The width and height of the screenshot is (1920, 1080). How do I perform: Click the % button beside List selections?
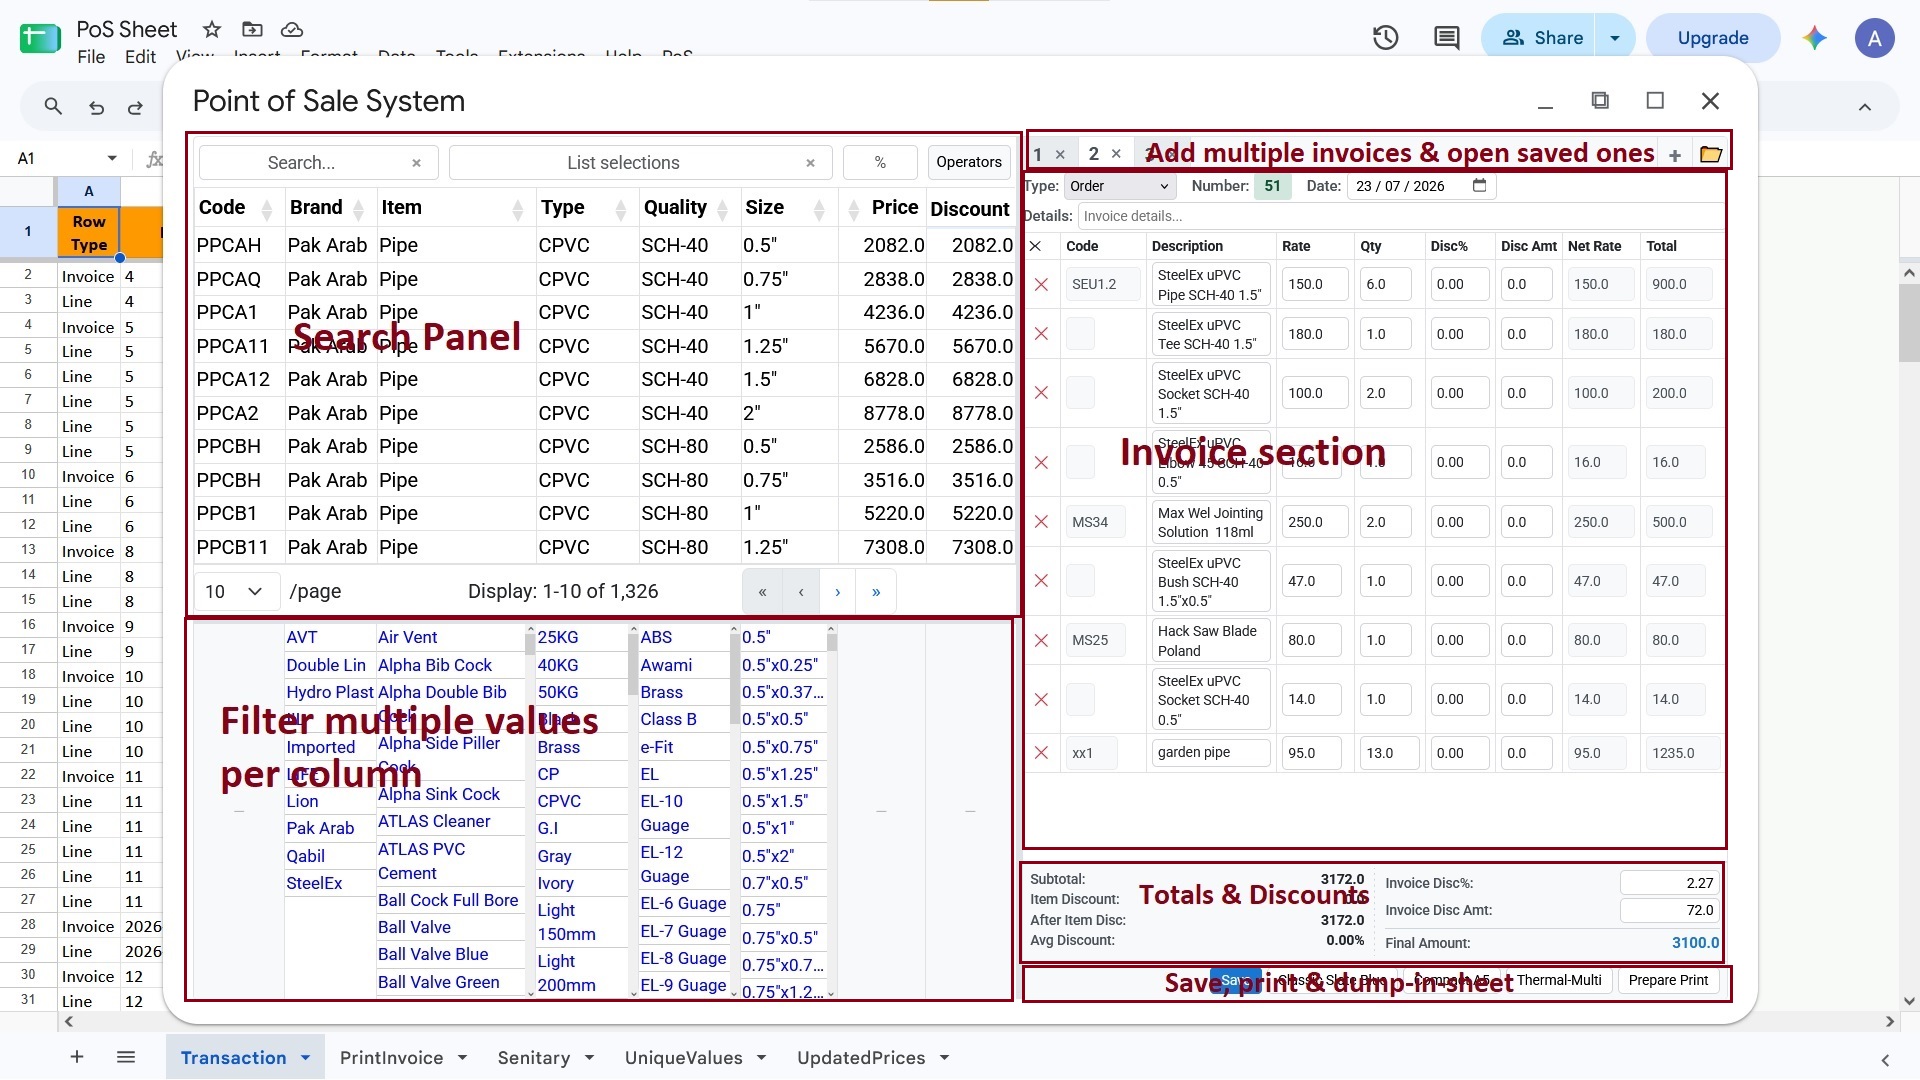[880, 162]
